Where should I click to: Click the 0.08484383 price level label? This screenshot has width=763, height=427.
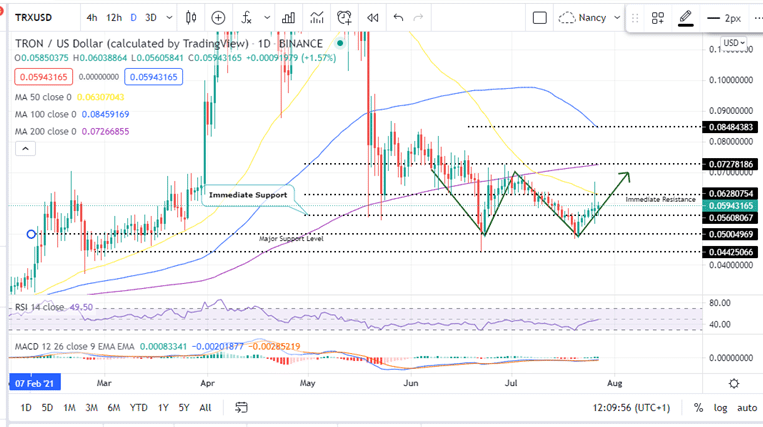[x=731, y=127]
